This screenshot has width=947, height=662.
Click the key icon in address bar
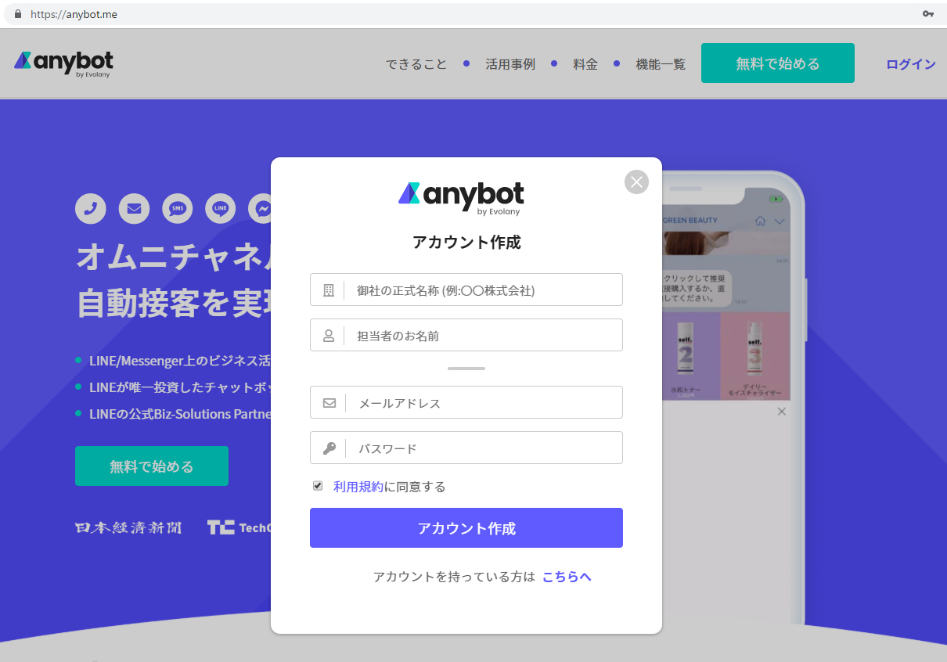click(928, 14)
